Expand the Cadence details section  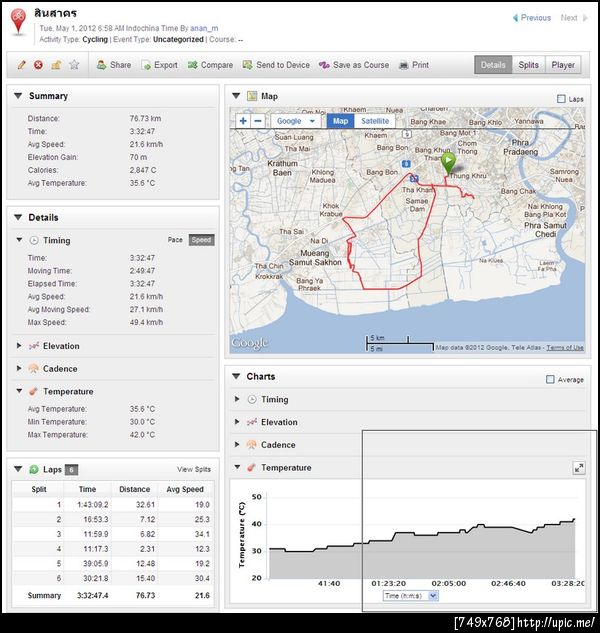pyautogui.click(x=19, y=368)
